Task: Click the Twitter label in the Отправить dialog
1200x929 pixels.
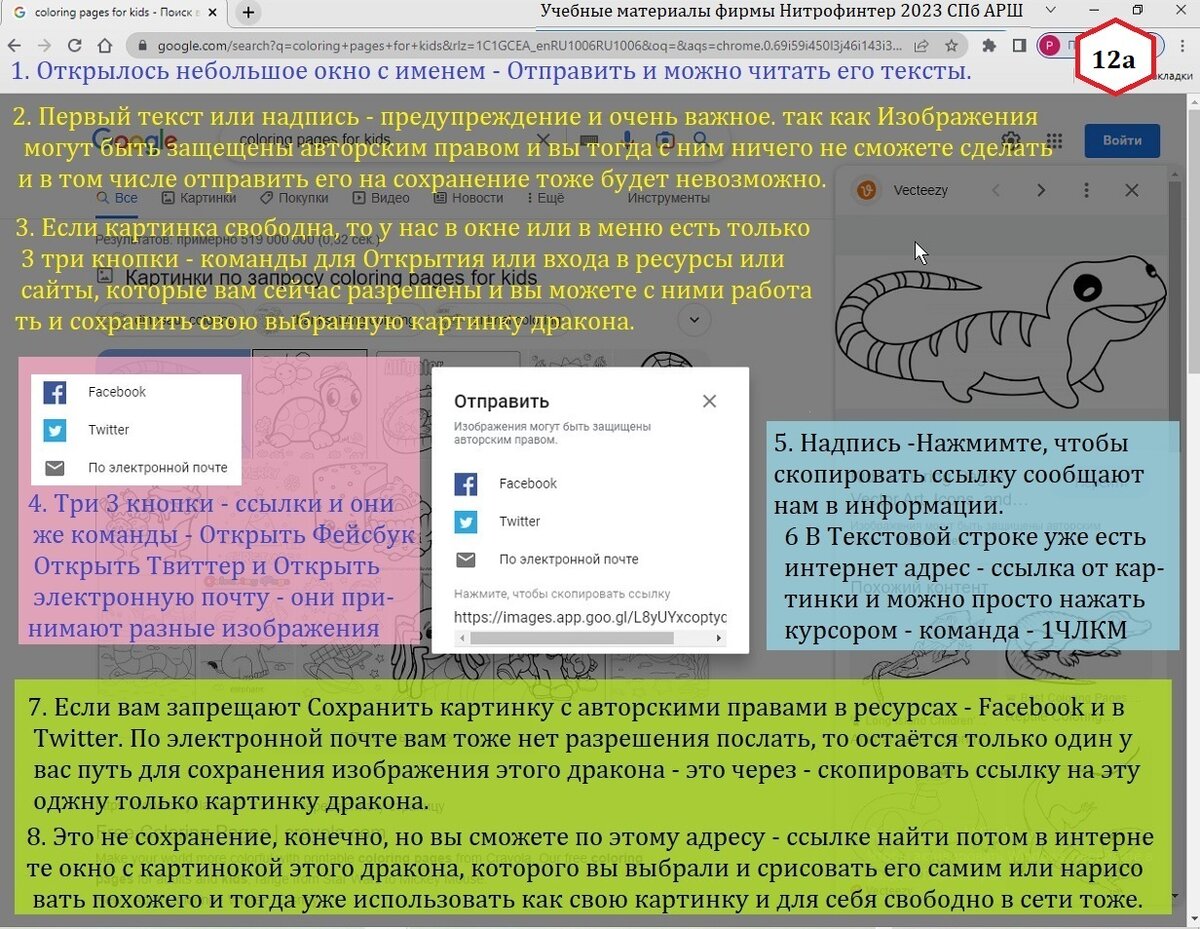Action: point(520,522)
